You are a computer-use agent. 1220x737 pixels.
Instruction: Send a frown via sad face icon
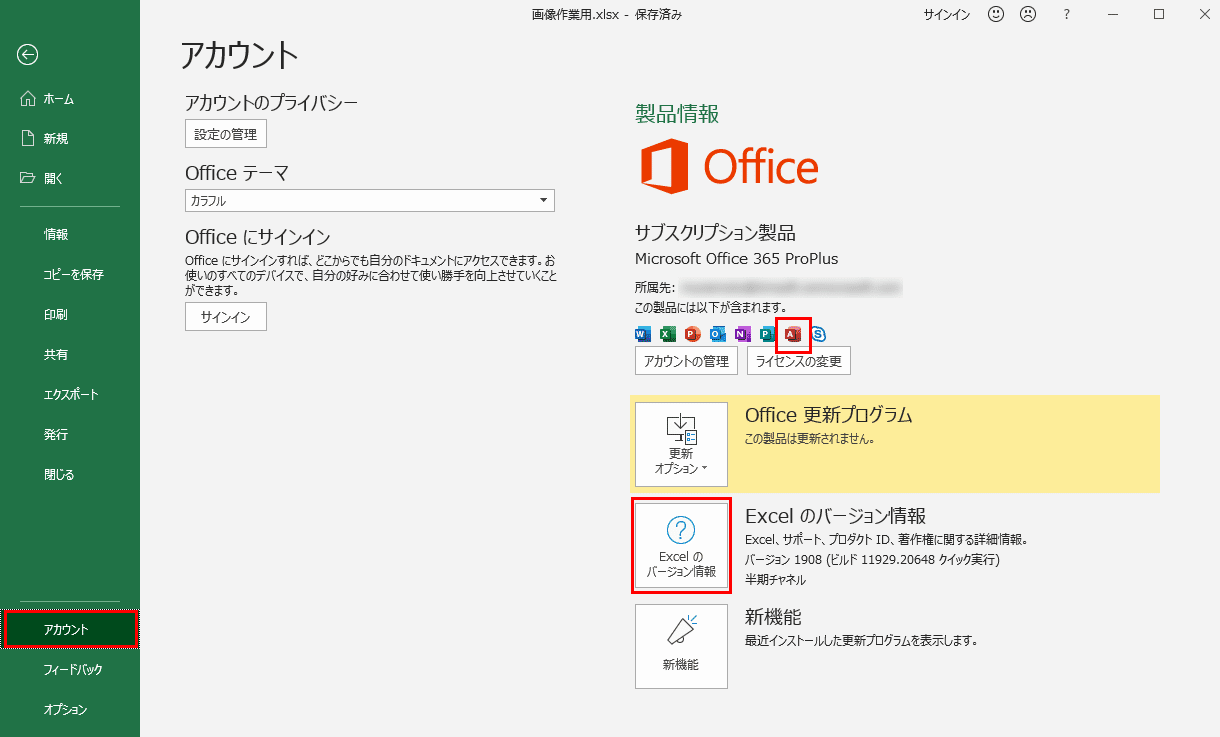click(x=1028, y=14)
